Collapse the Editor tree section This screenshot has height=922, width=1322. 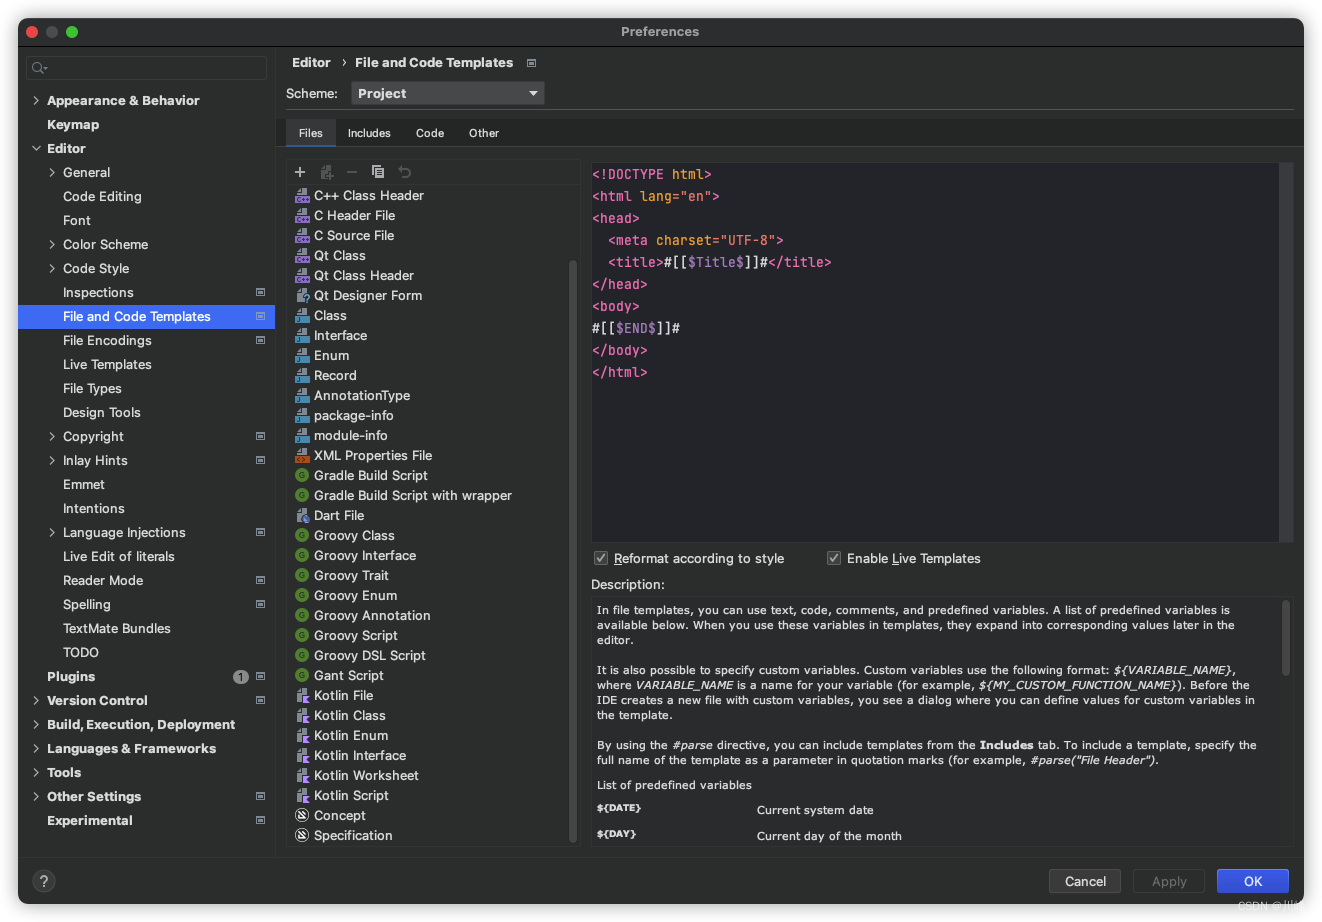[x=36, y=149]
